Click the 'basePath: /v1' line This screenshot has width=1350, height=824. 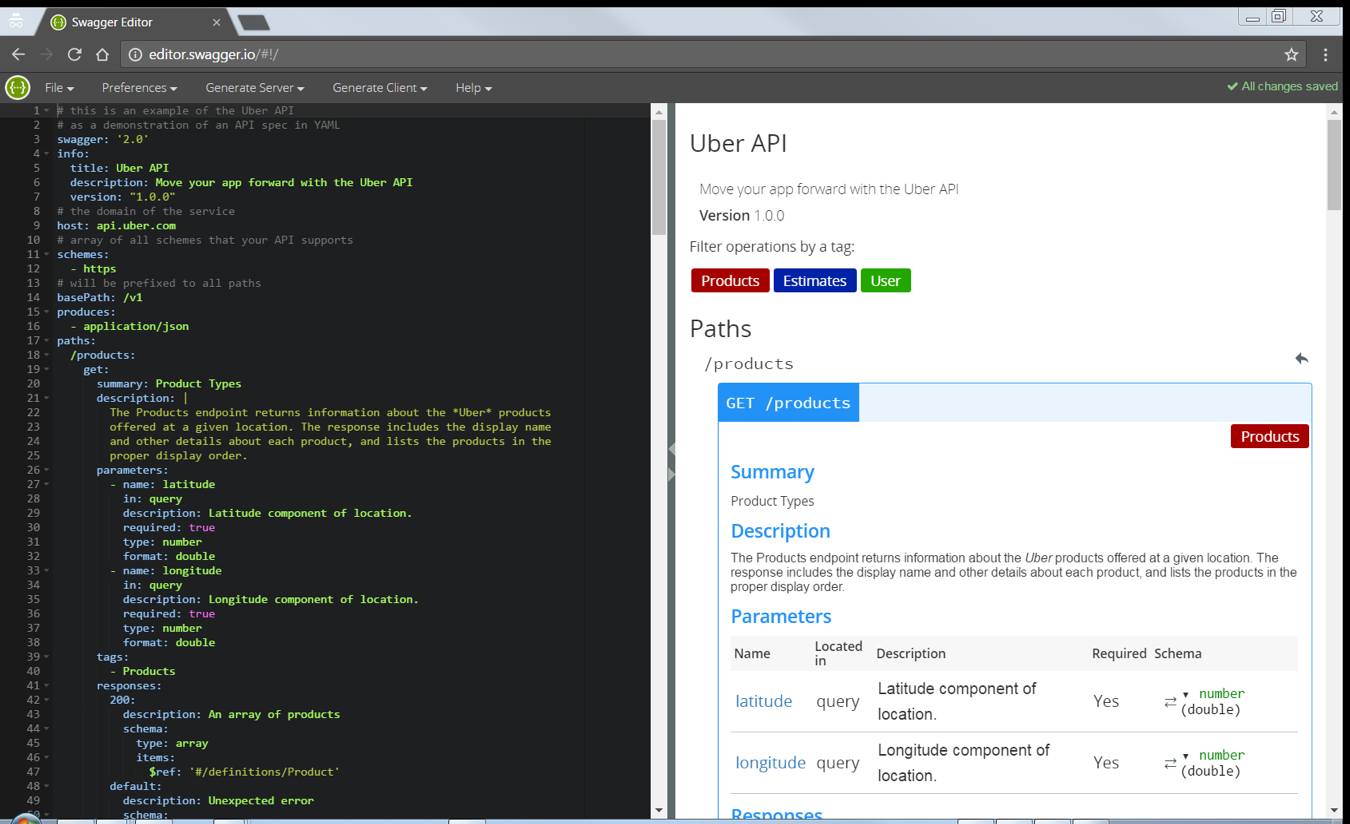tap(100, 298)
